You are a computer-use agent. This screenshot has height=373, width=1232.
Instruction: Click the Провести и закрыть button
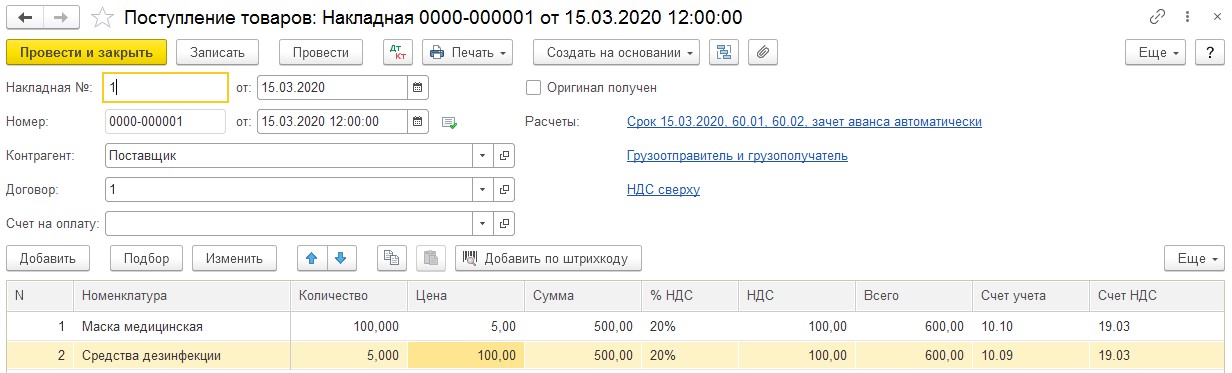[86, 52]
